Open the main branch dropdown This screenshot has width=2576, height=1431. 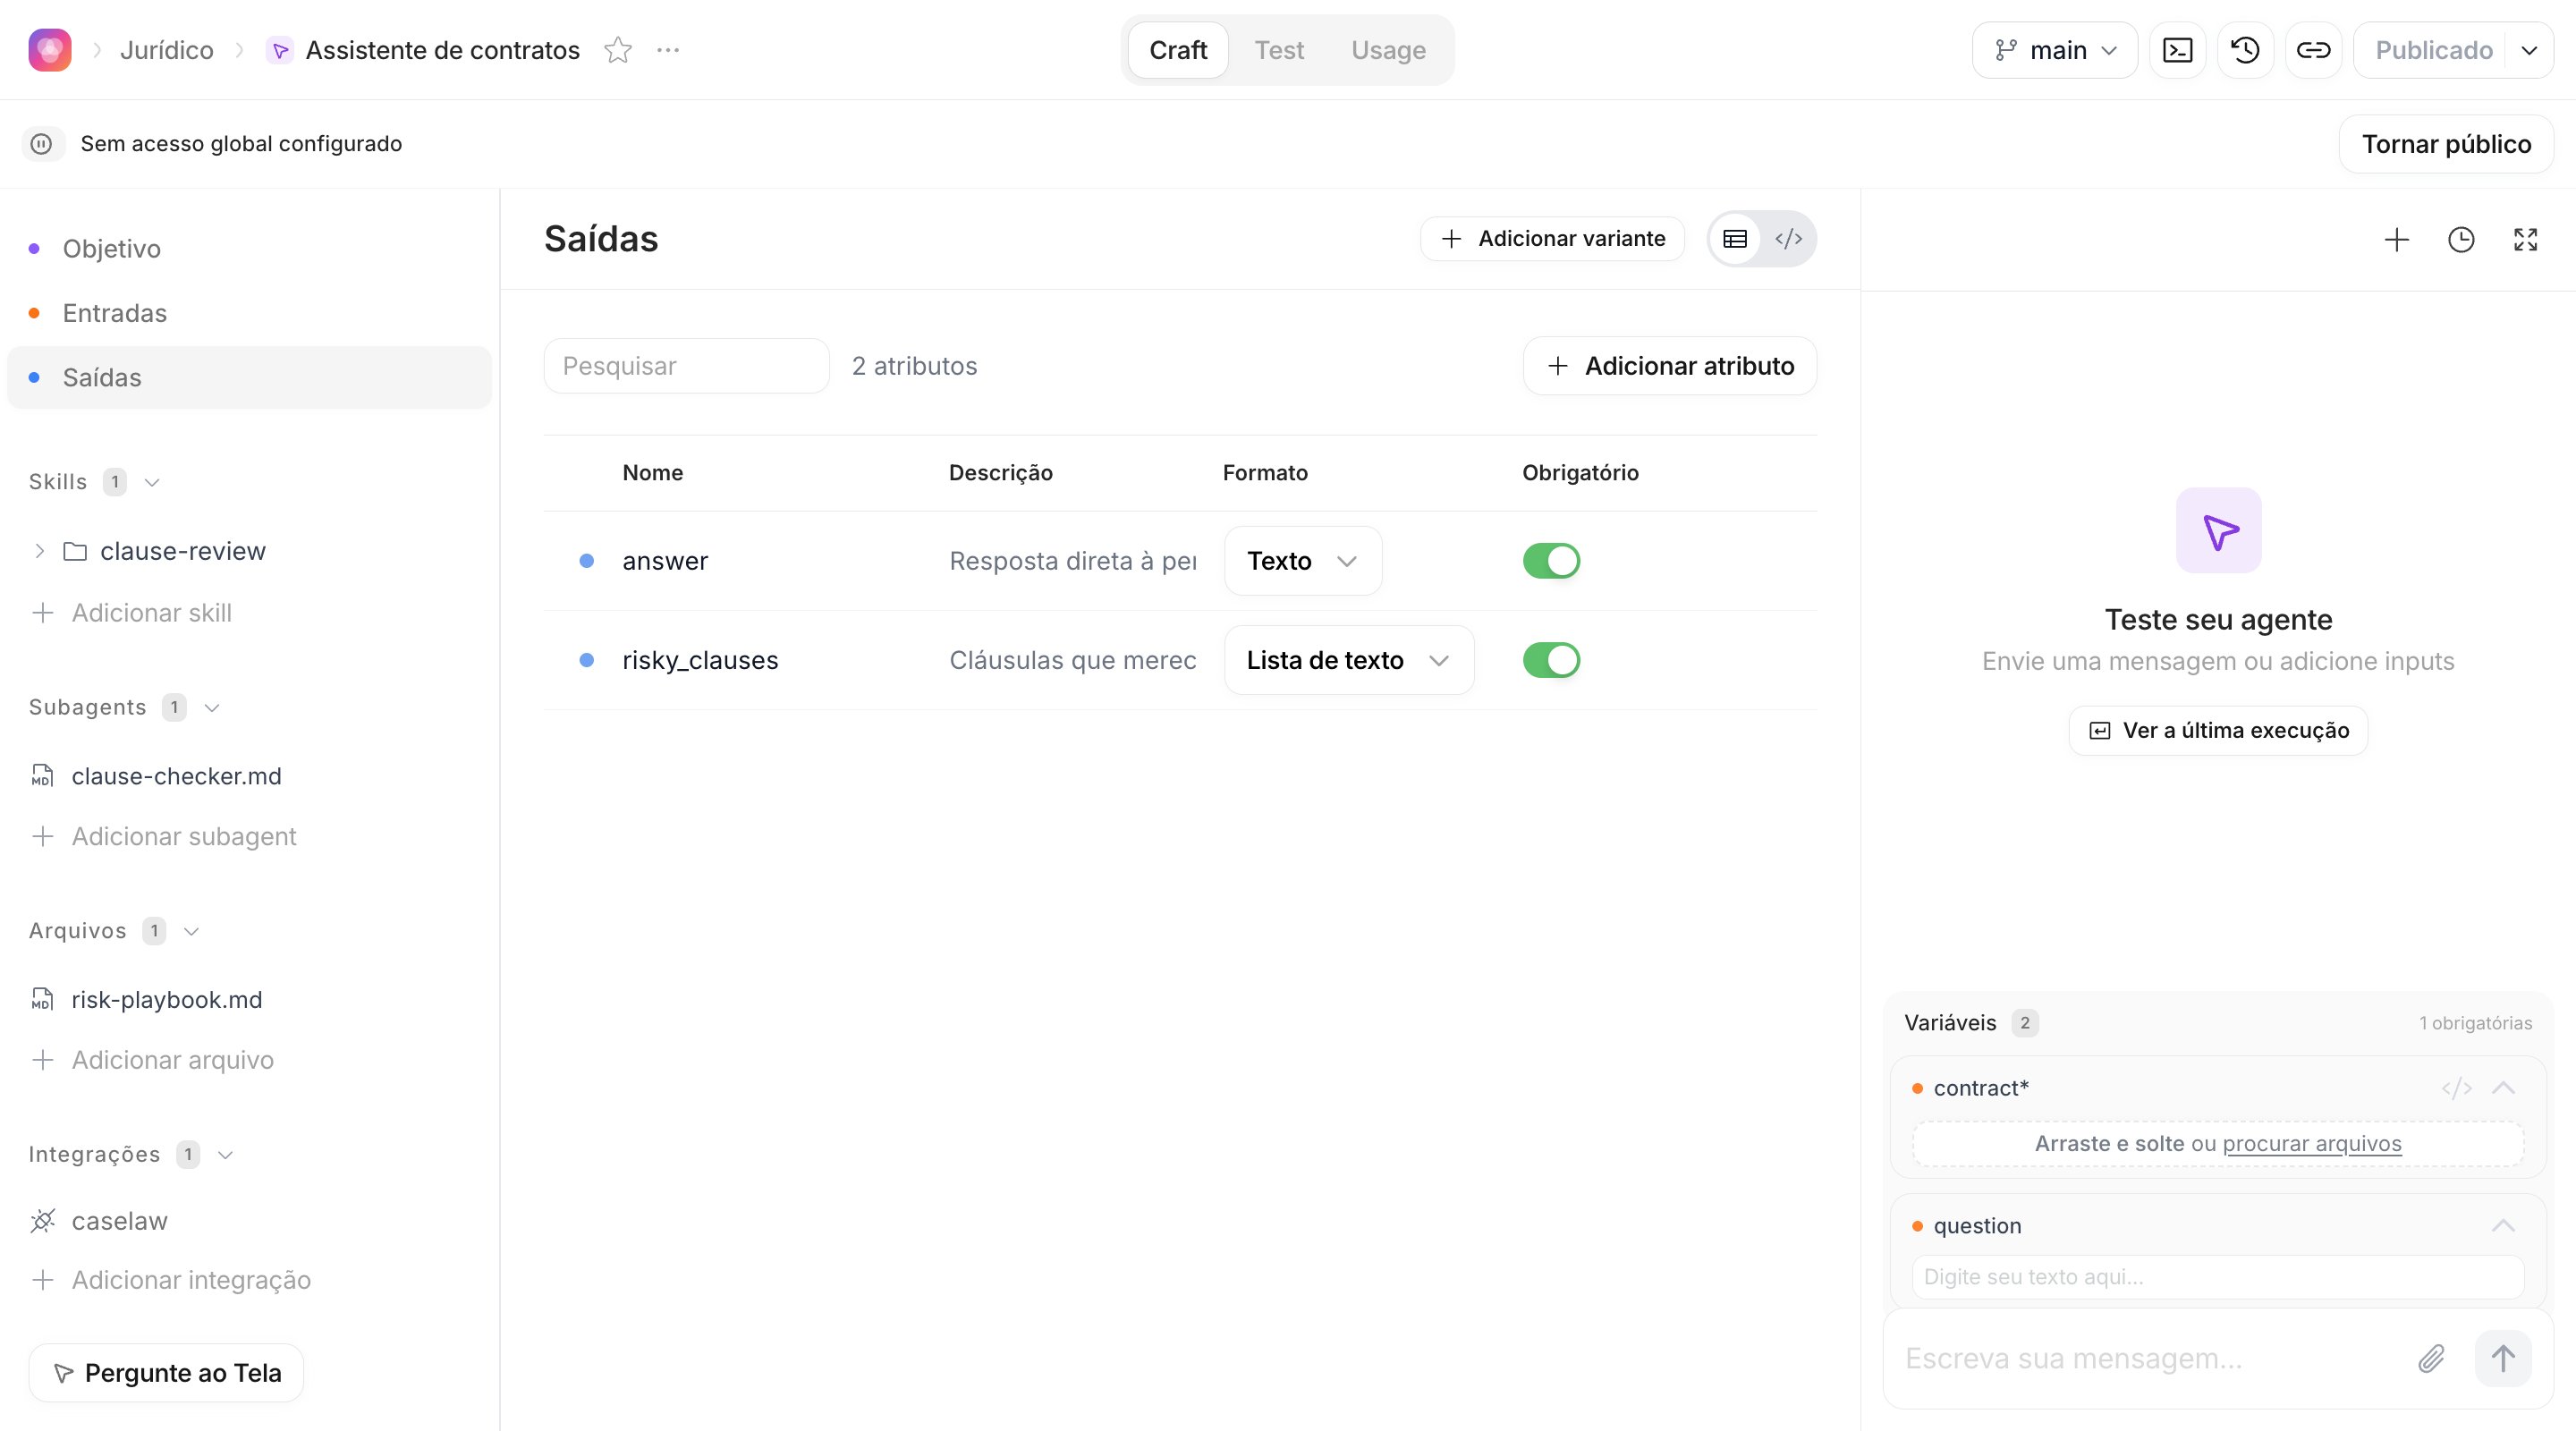2055,50
